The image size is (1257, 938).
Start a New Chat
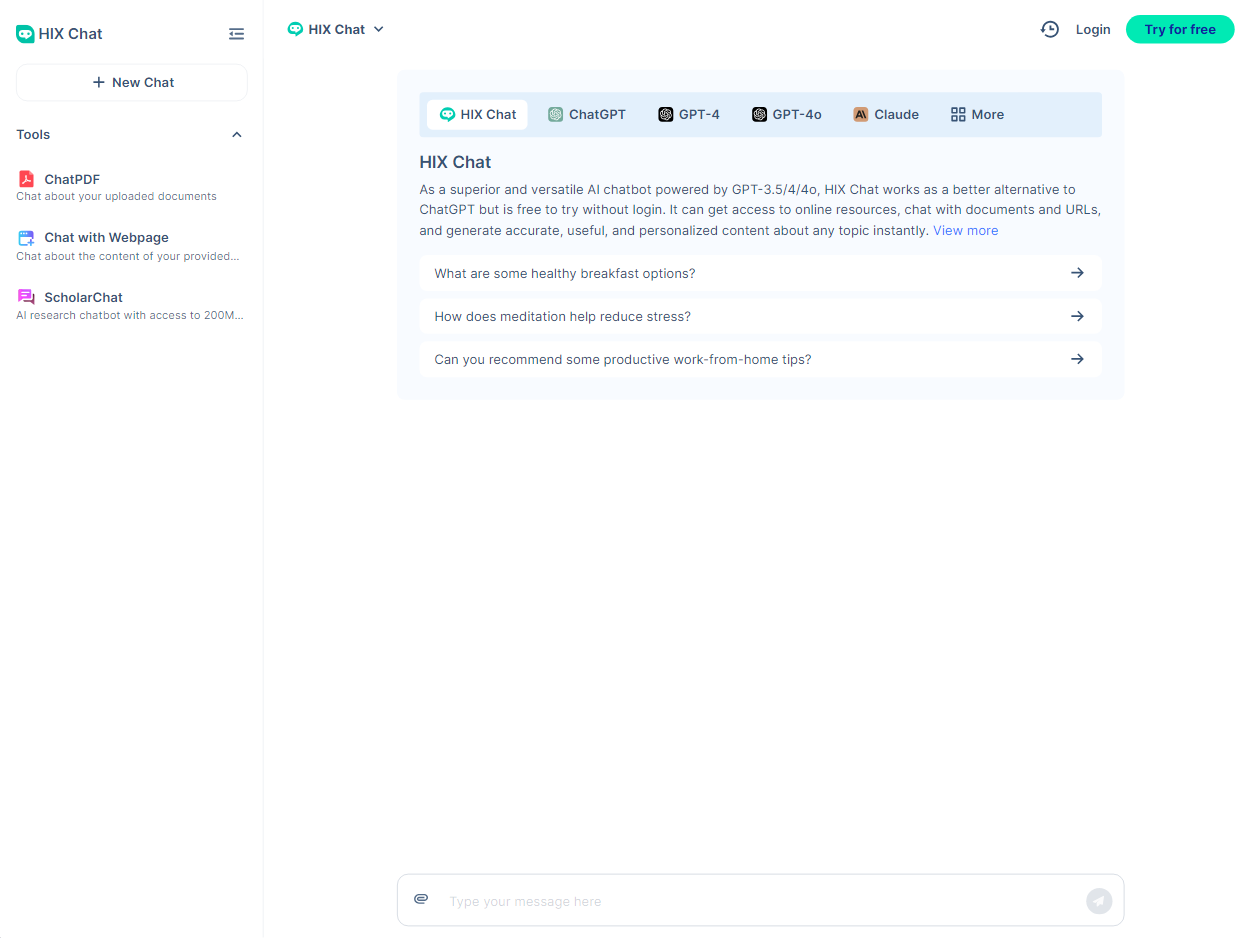132,83
